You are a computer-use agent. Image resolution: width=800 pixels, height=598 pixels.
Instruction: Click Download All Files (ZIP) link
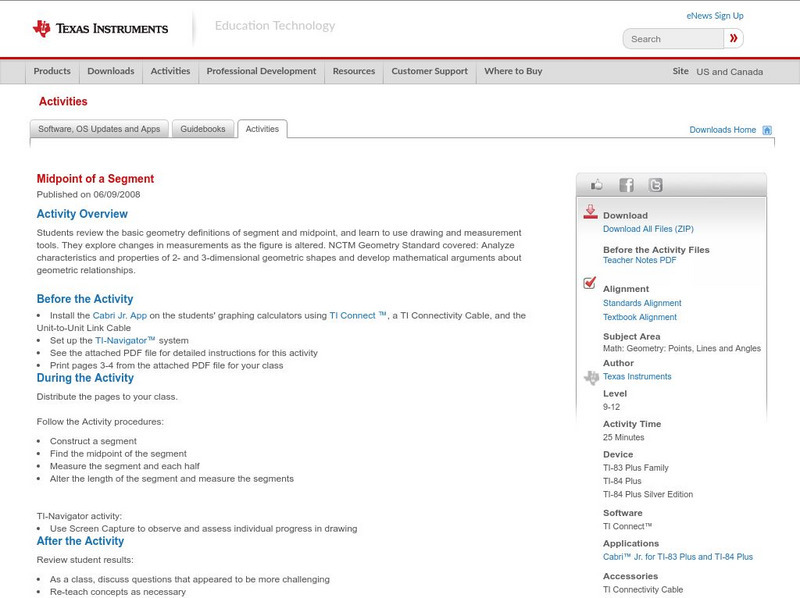(x=648, y=229)
